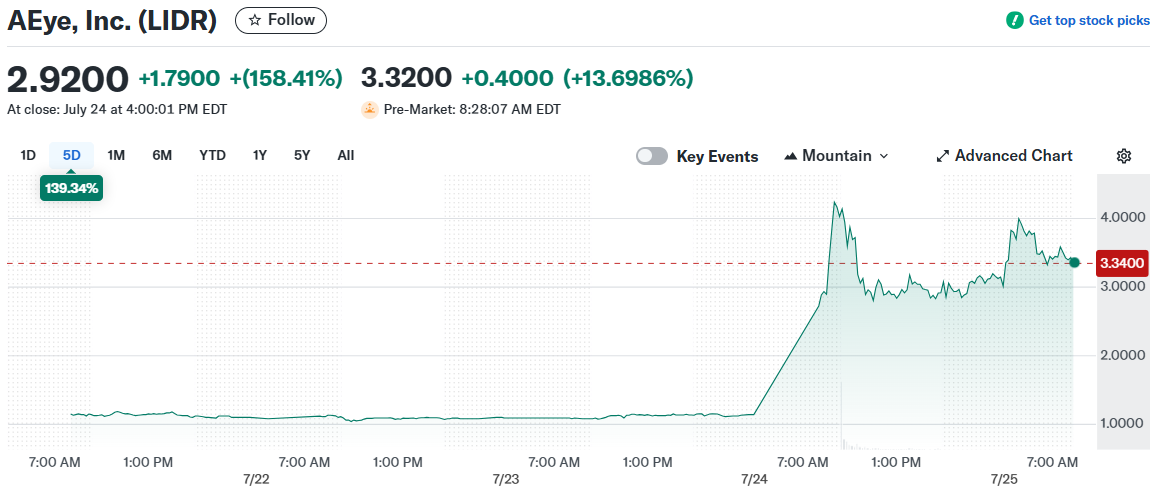The image size is (1155, 487).
Task: Open chart settings gear icon
Action: point(1123,156)
